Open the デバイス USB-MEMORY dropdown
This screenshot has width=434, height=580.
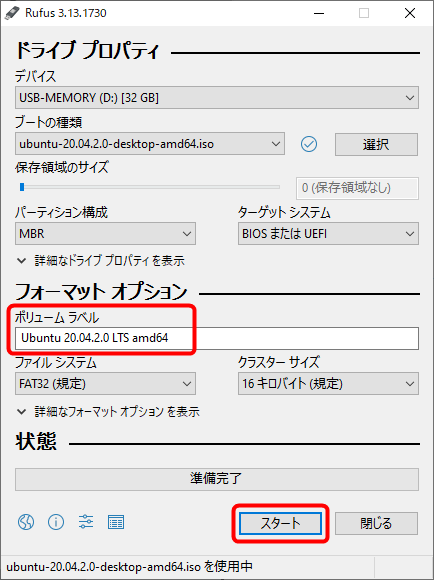pos(217,98)
